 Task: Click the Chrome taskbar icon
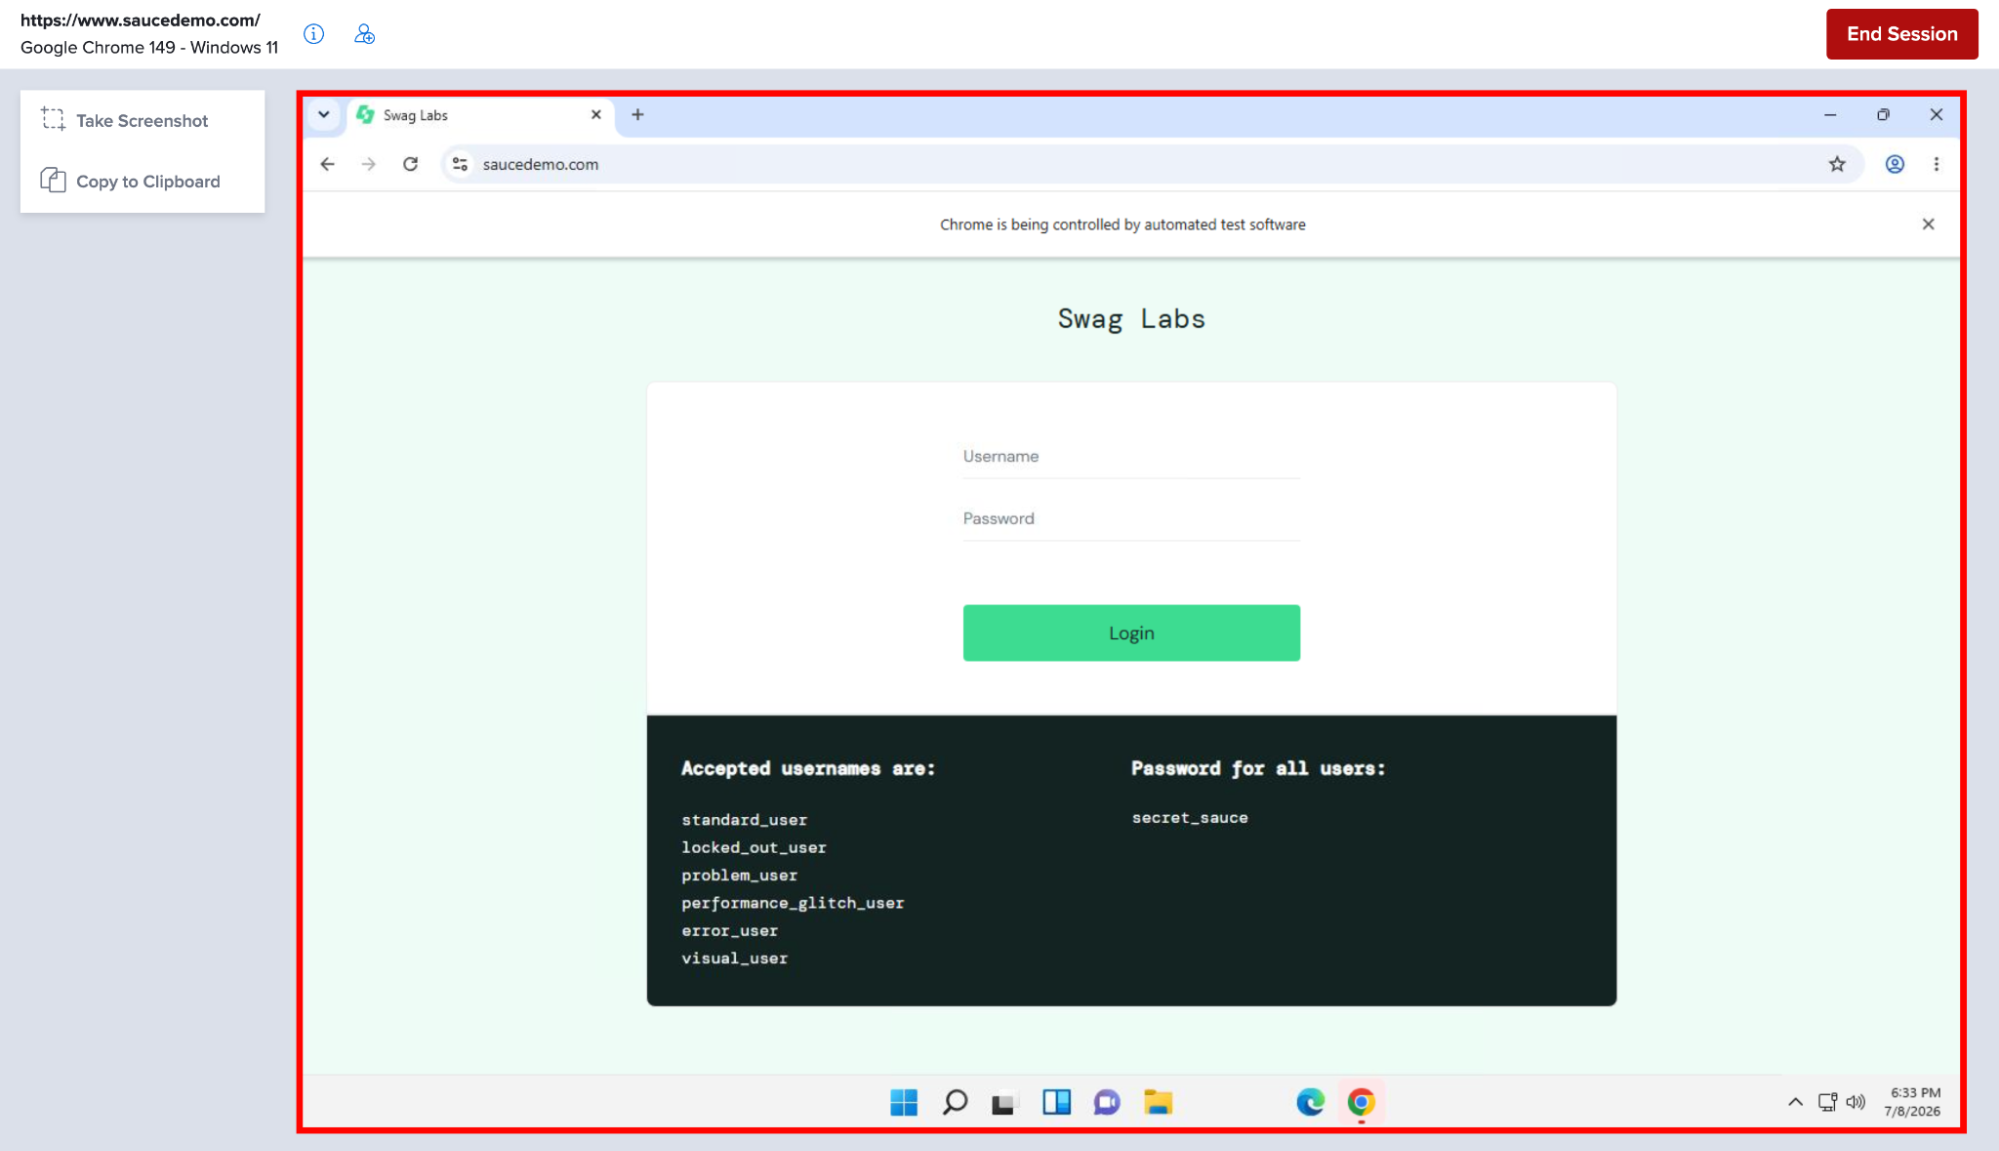[1361, 1102]
